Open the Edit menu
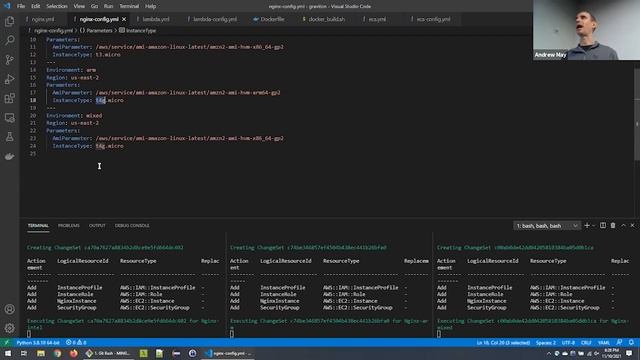This screenshot has height=360, width=640. 36,6
